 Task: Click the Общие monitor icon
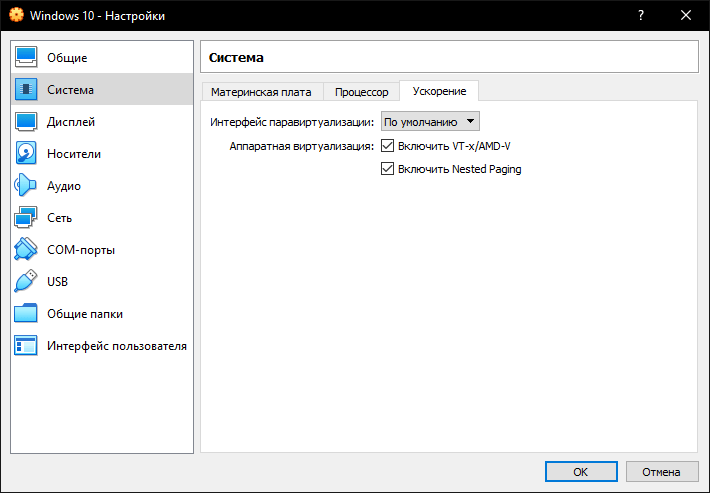tap(26, 57)
